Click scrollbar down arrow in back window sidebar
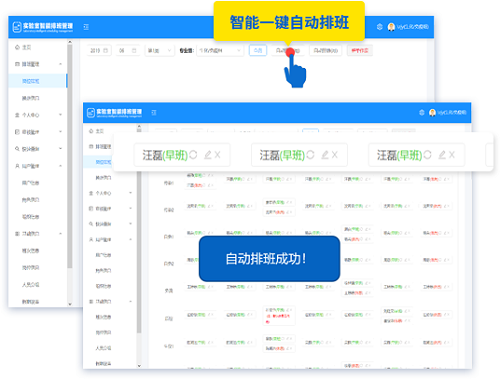Viewport: 500px width, 379px height. pos(70,304)
